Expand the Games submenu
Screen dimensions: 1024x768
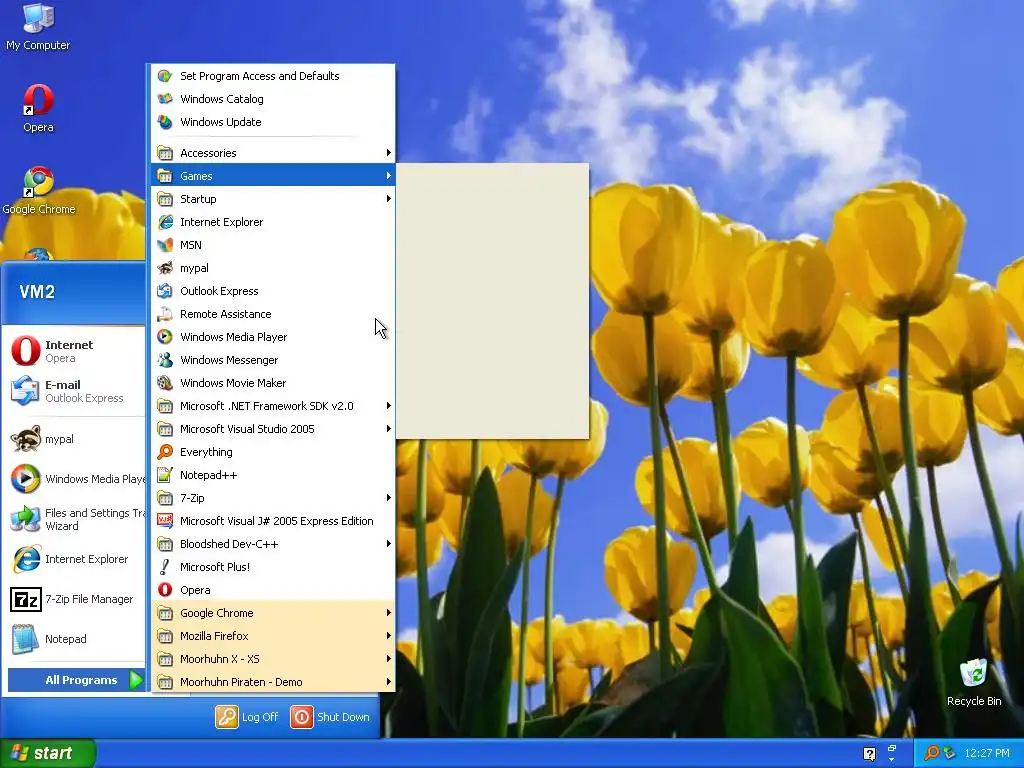tap(273, 176)
